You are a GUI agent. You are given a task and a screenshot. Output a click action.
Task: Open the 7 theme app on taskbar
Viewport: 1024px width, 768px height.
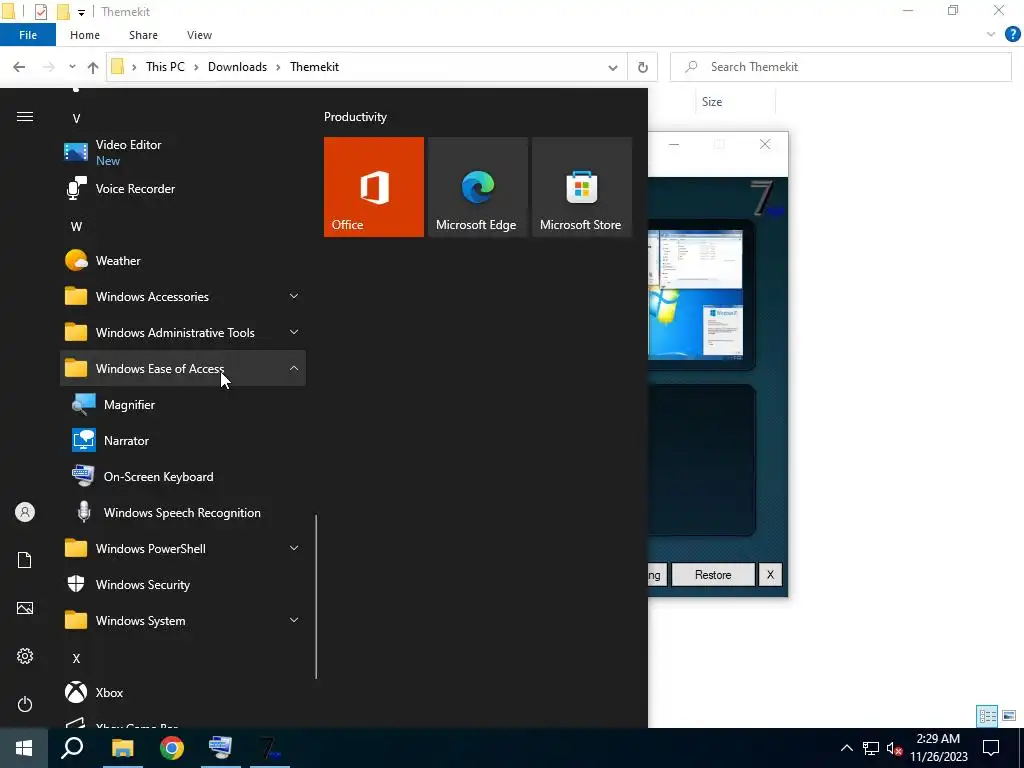270,748
